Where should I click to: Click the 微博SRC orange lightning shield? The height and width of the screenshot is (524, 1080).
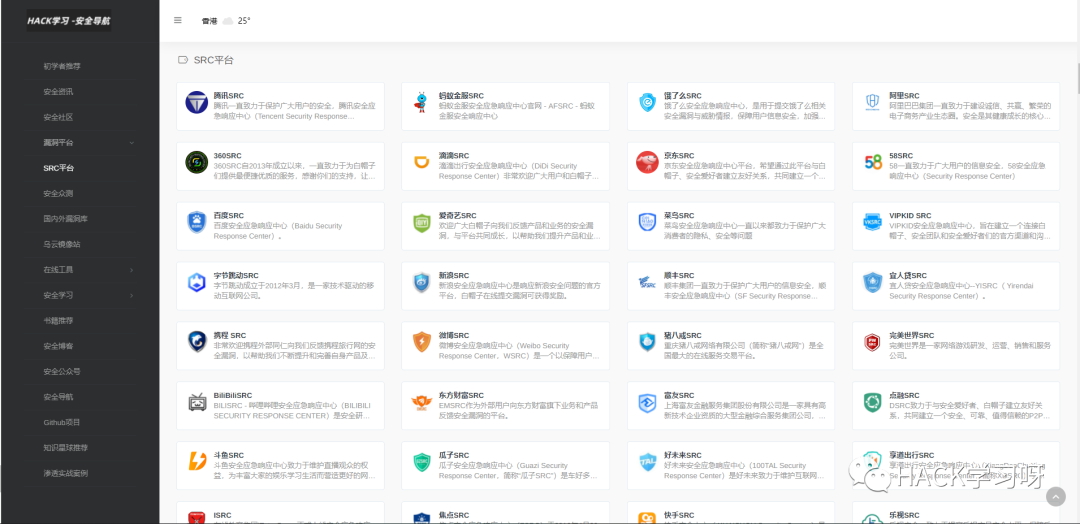tap(422, 342)
